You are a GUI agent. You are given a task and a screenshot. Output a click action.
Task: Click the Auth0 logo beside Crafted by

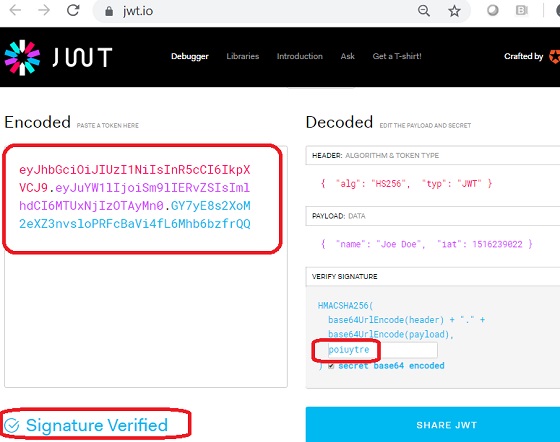554,56
